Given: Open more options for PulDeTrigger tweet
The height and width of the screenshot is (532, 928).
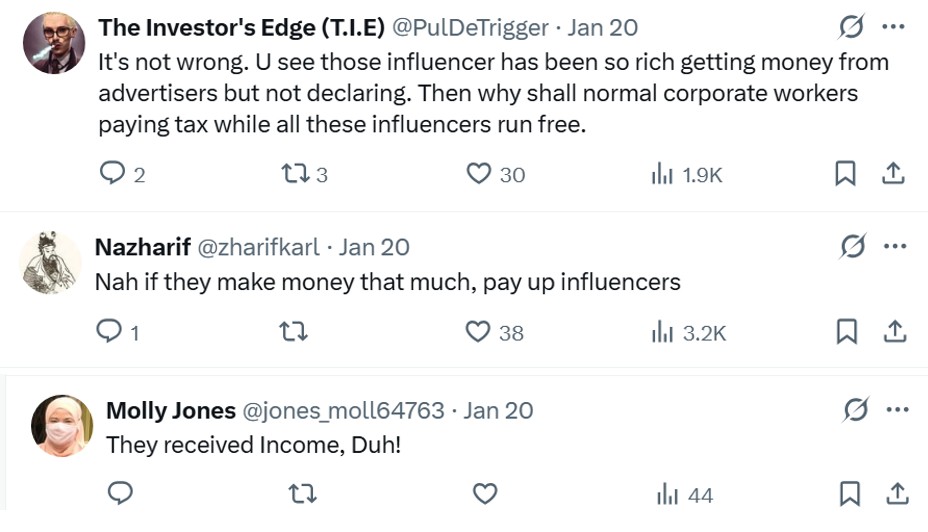Looking at the screenshot, I should point(896,27).
